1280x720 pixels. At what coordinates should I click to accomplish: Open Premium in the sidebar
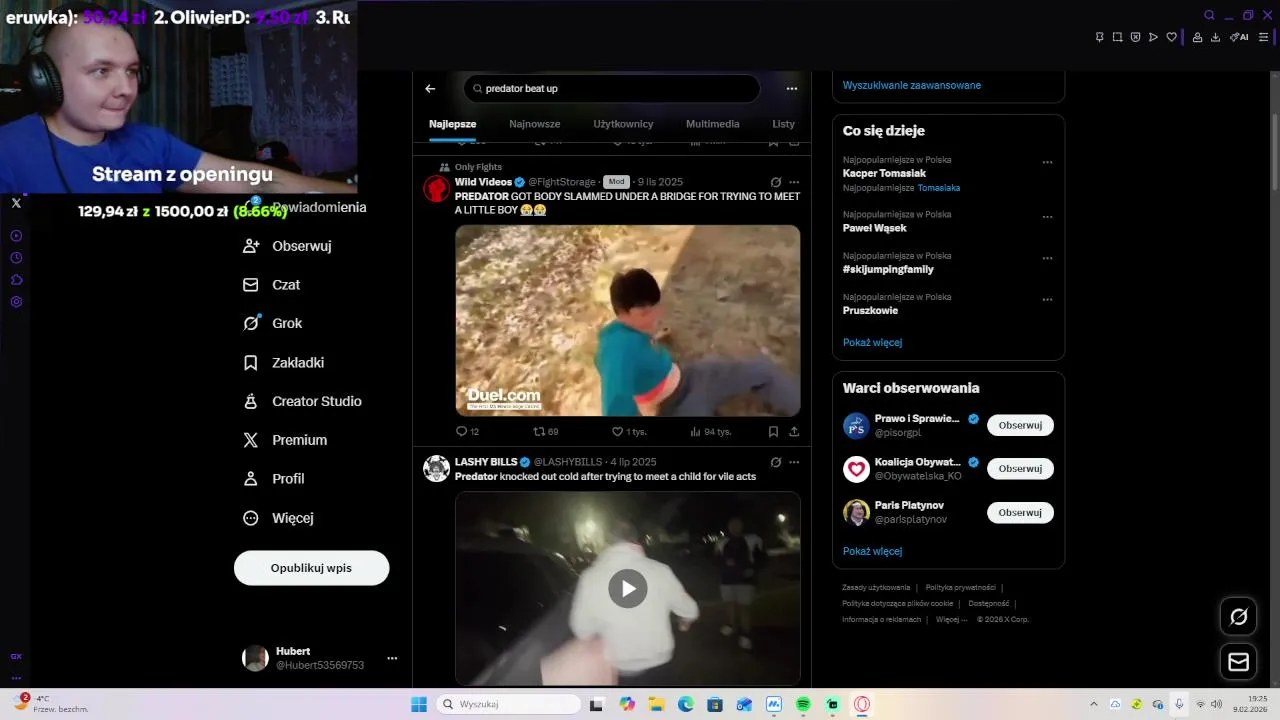(x=284, y=440)
